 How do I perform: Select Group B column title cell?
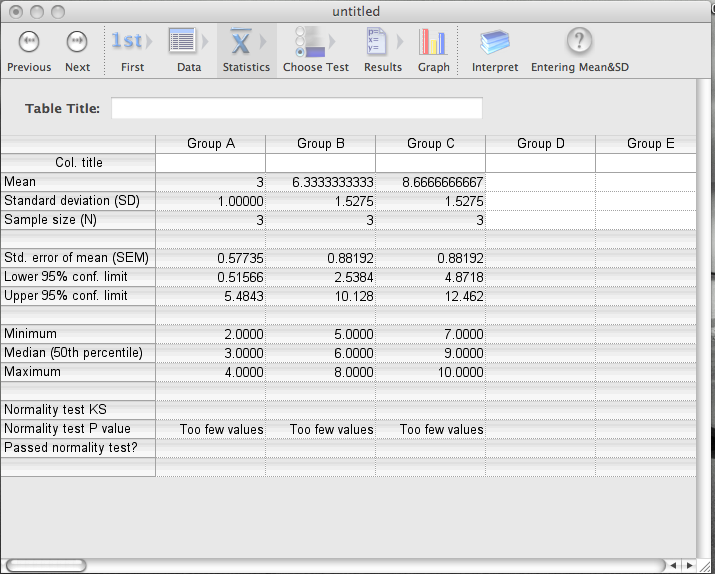(321, 162)
